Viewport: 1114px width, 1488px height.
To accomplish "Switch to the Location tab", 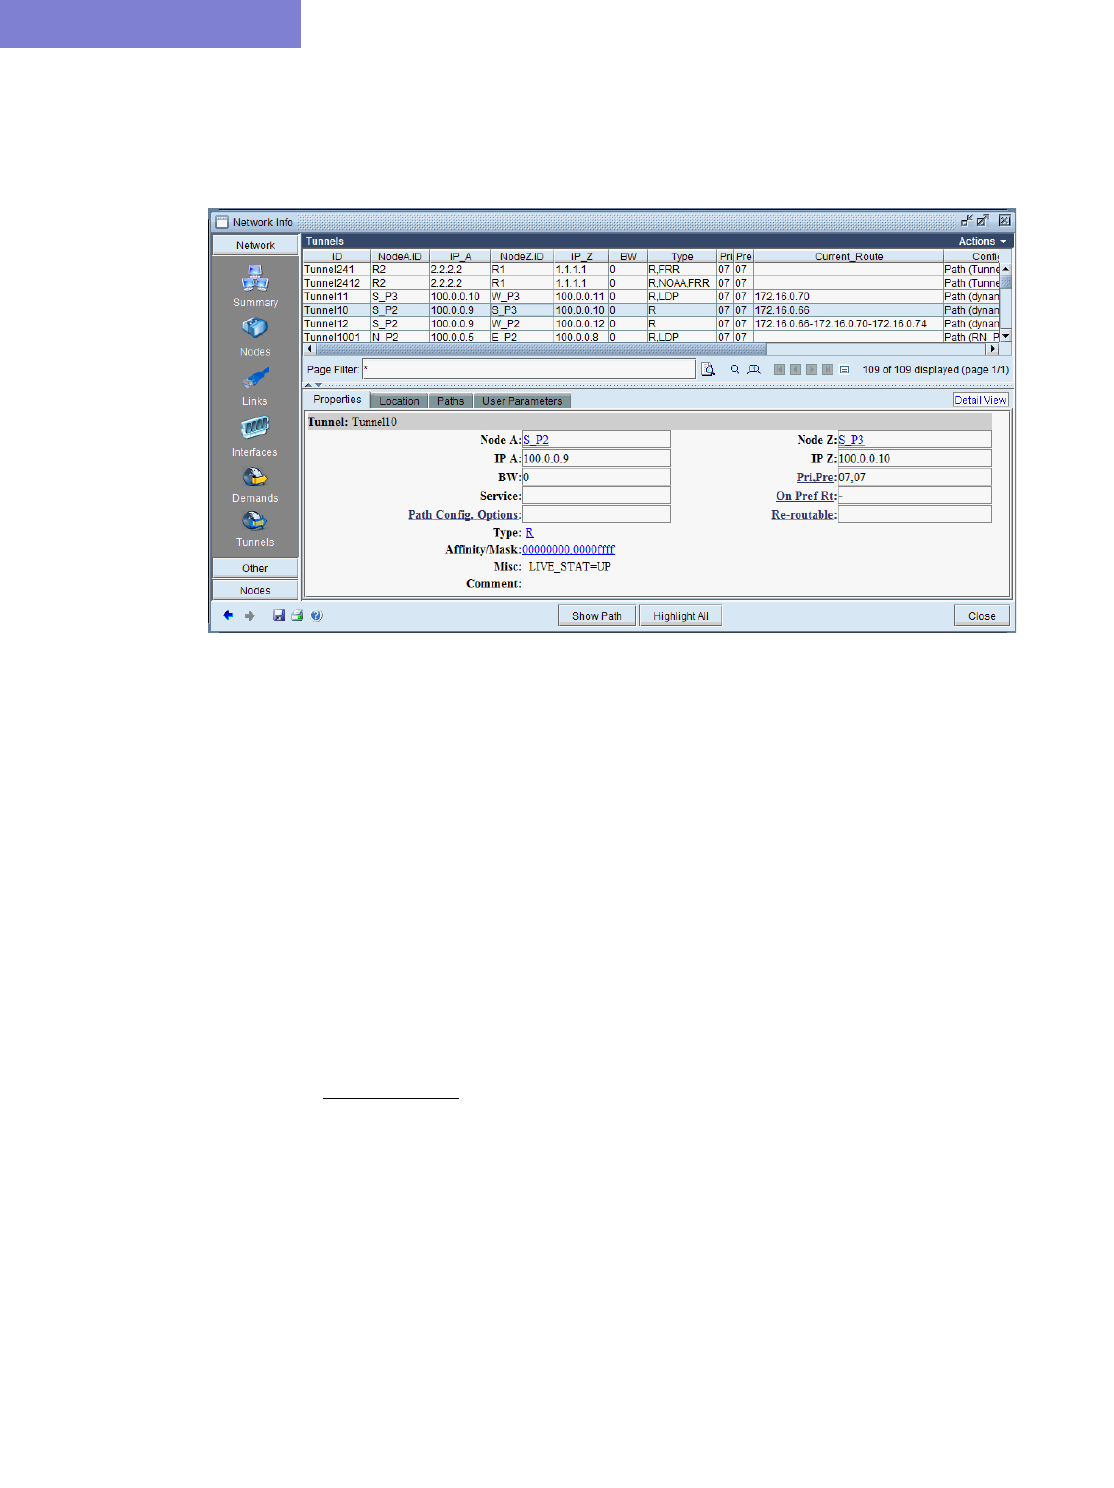I will click(399, 401).
